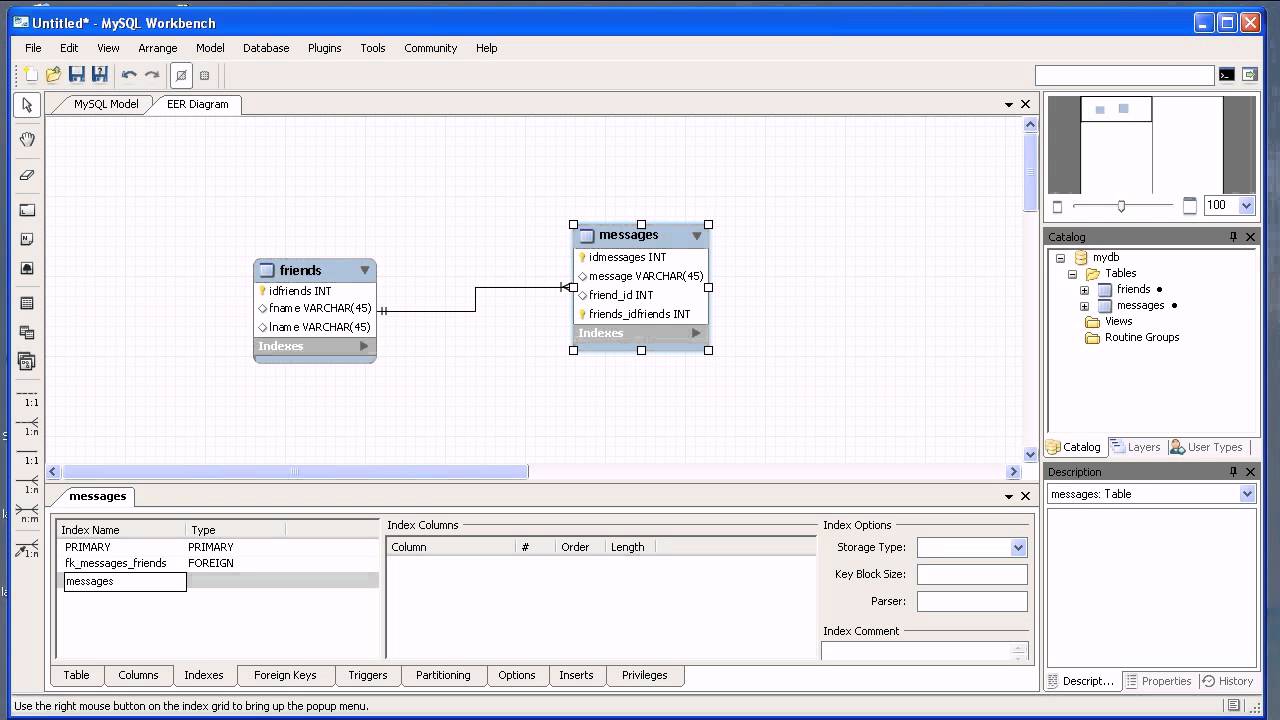
Task: Select the New Routine Group tool
Action: pyautogui.click(x=27, y=361)
